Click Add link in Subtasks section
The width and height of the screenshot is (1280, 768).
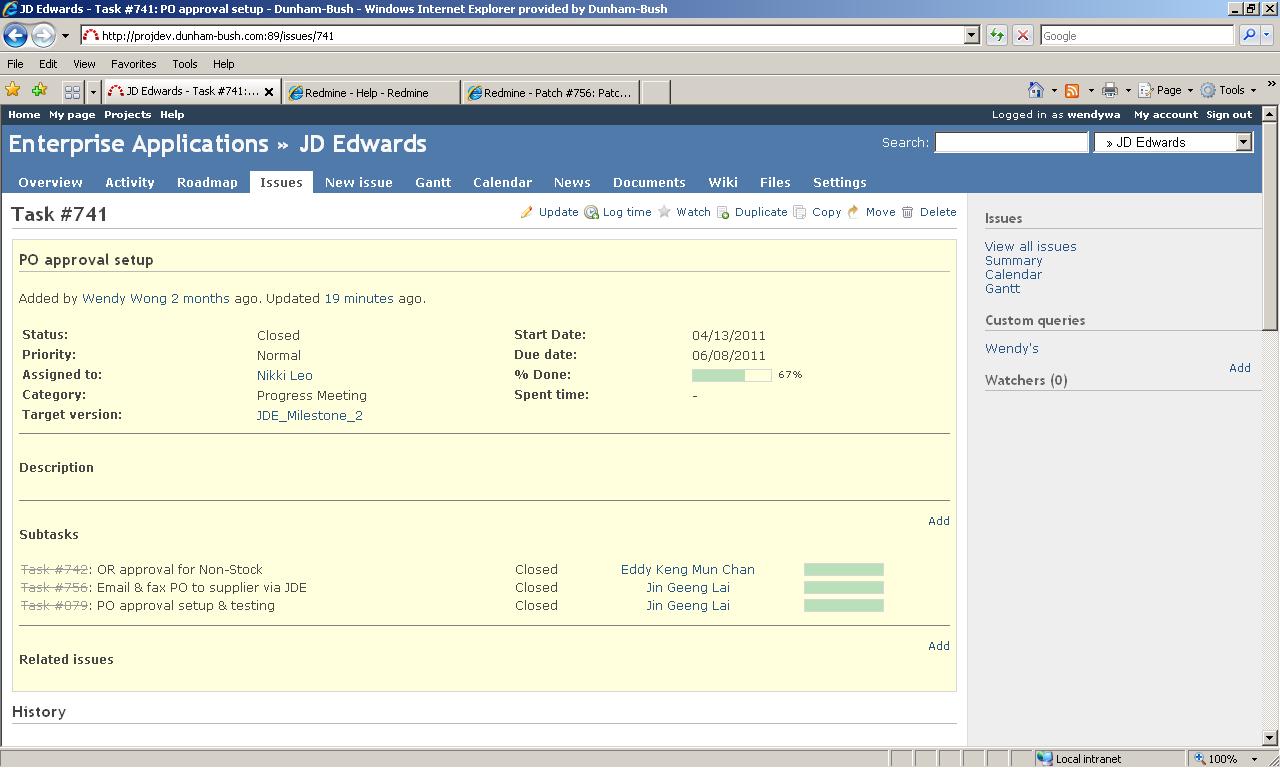pyautogui.click(x=938, y=521)
